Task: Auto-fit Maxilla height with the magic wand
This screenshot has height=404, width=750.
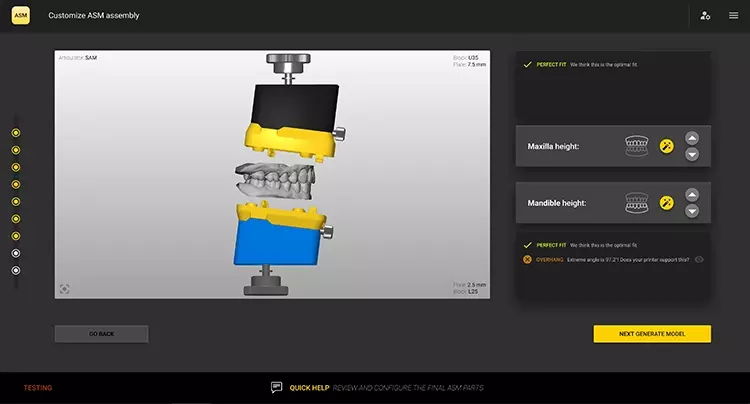Action: tap(666, 146)
